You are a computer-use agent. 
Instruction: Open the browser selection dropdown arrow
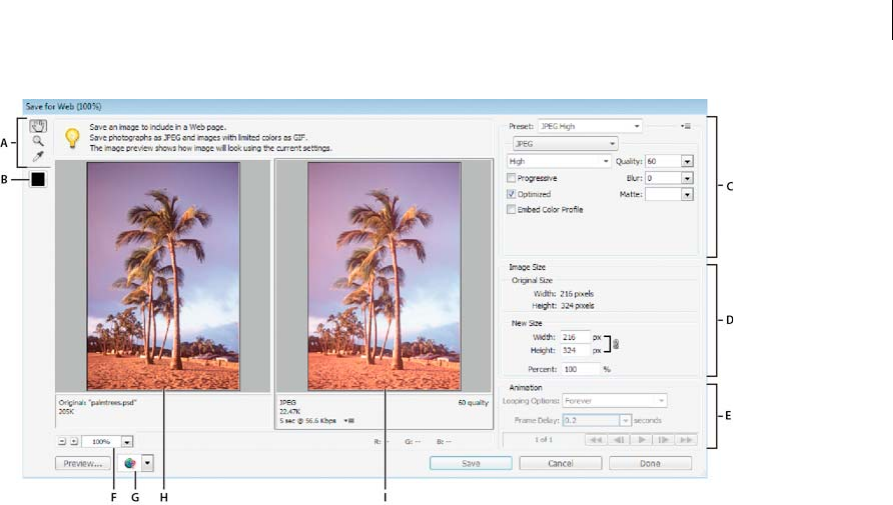[148, 463]
